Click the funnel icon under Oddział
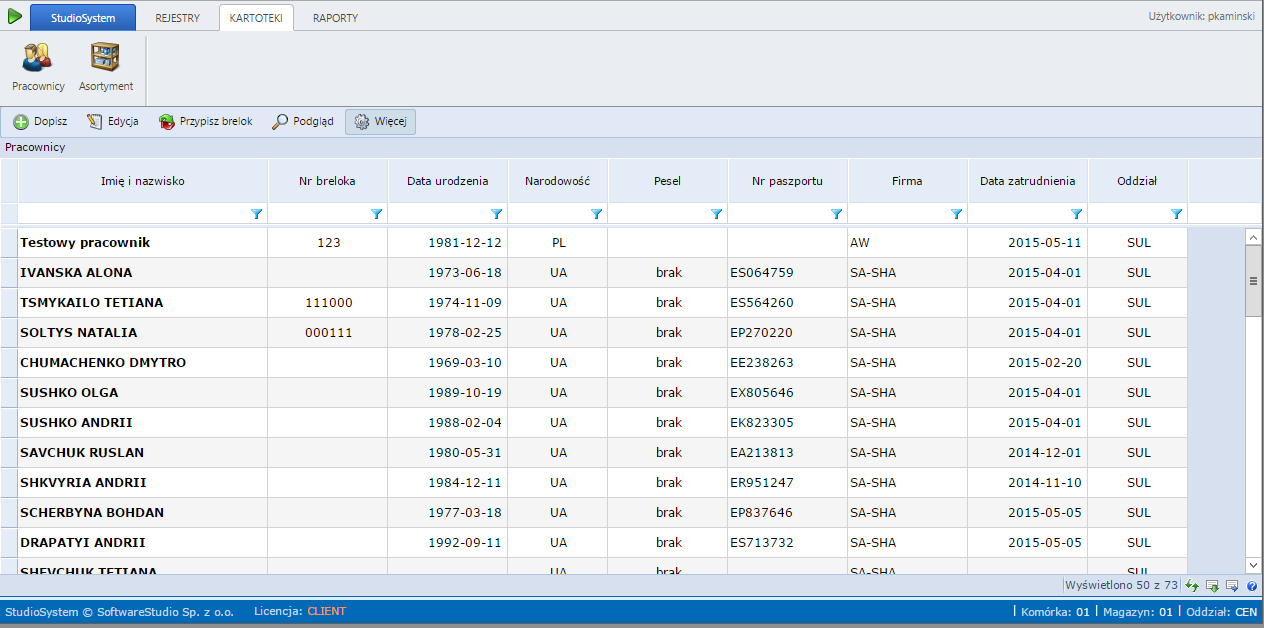Image resolution: width=1264 pixels, height=628 pixels. click(1177, 214)
